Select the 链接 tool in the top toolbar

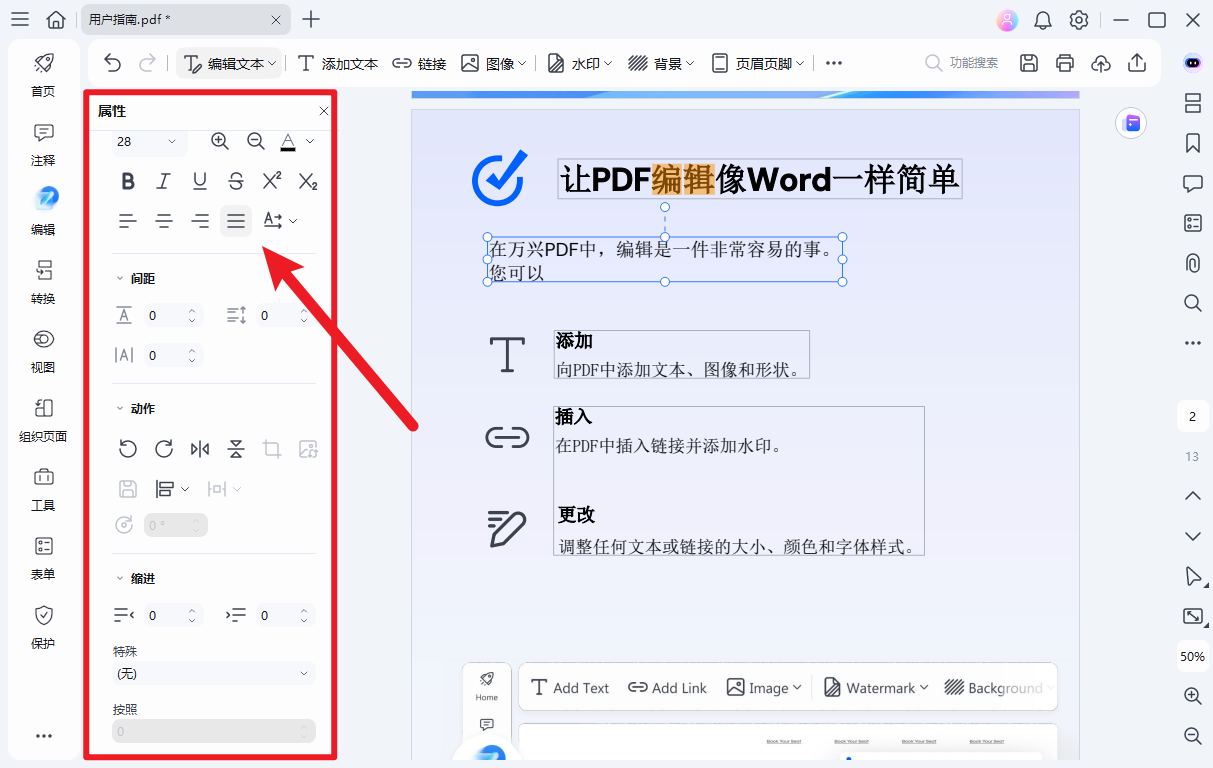(x=419, y=62)
